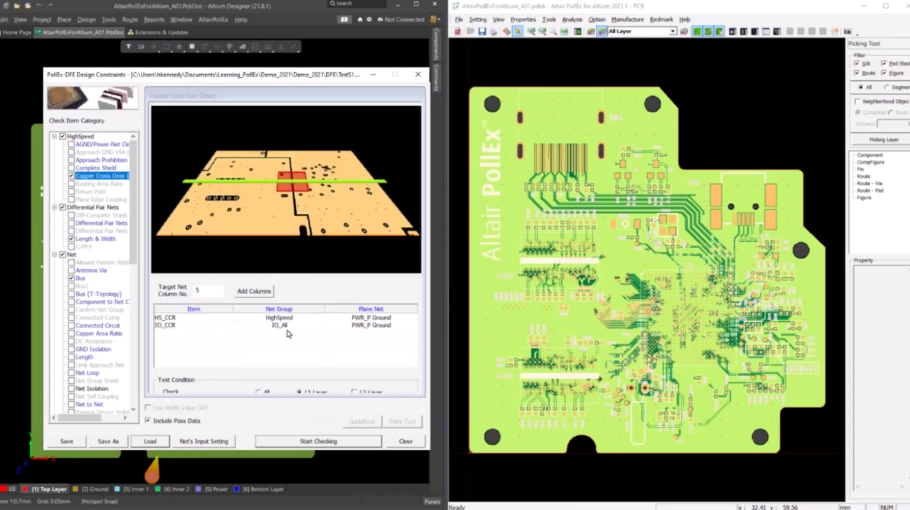Click the text 'A' tool in Altium active bar

280,46
